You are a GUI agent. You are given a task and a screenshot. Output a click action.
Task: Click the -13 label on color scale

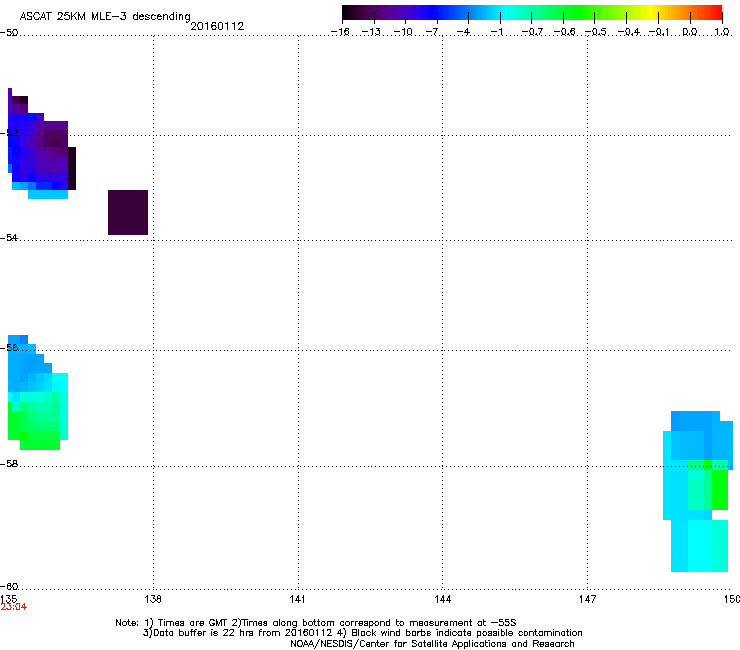point(371,32)
